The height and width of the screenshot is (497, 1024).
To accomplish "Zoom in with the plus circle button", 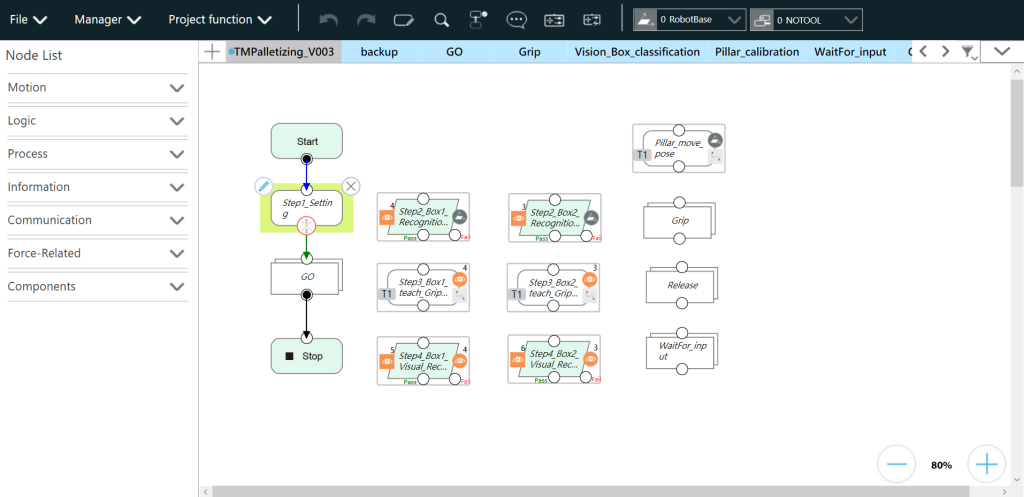I will 987,464.
